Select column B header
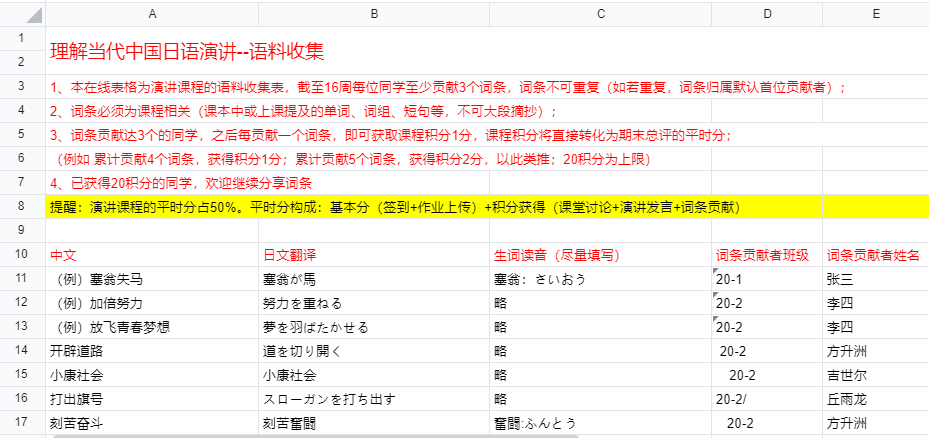The width and height of the screenshot is (929, 438). [374, 15]
